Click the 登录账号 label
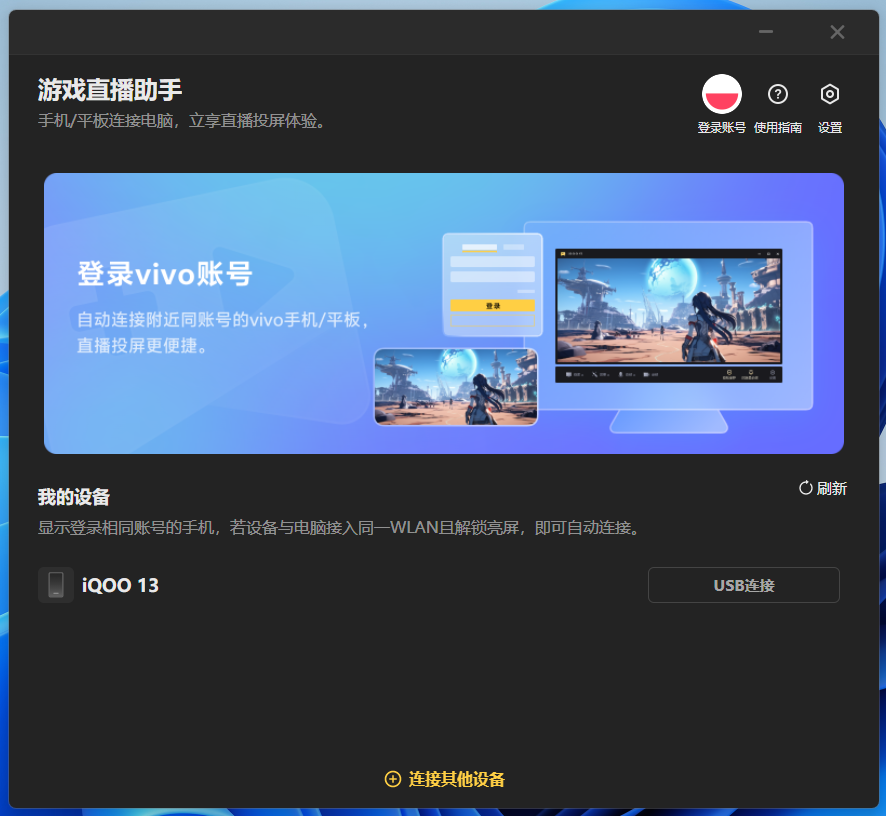Viewport: 886px width, 816px height. tap(721, 128)
